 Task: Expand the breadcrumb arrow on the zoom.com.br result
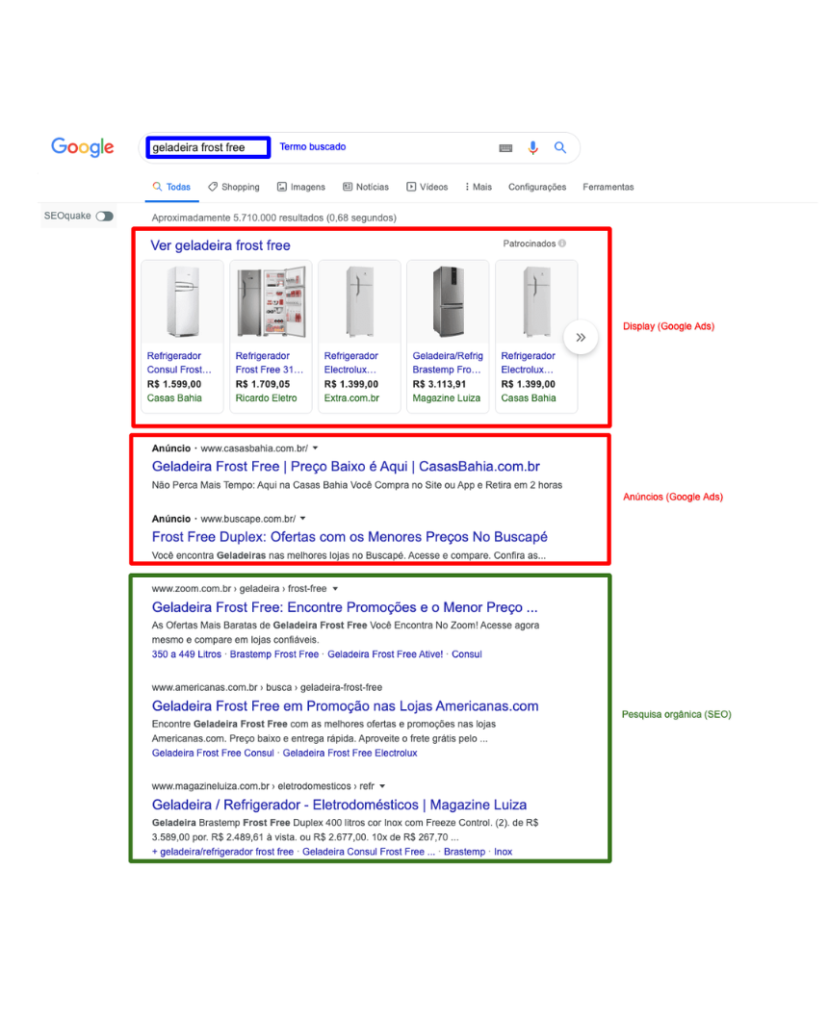[x=336, y=589]
